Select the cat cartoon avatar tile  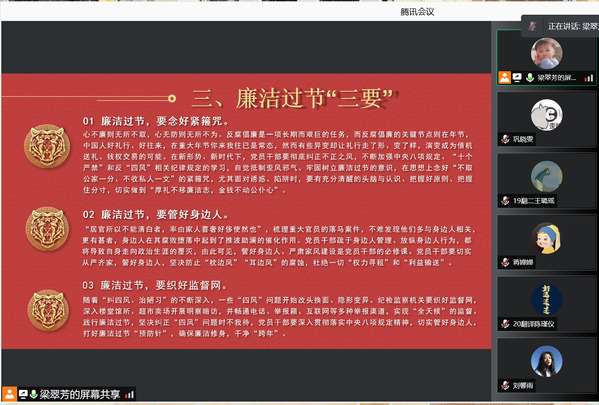click(546, 115)
